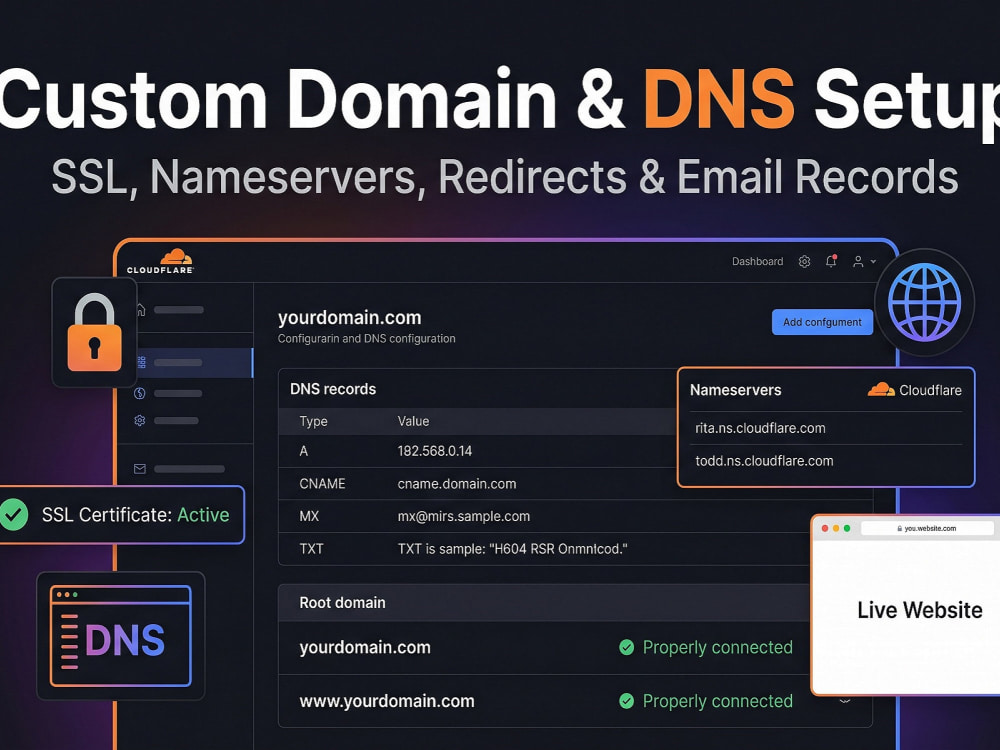
Task: Click the www.yourdomain.com row
Action: [x=575, y=701]
